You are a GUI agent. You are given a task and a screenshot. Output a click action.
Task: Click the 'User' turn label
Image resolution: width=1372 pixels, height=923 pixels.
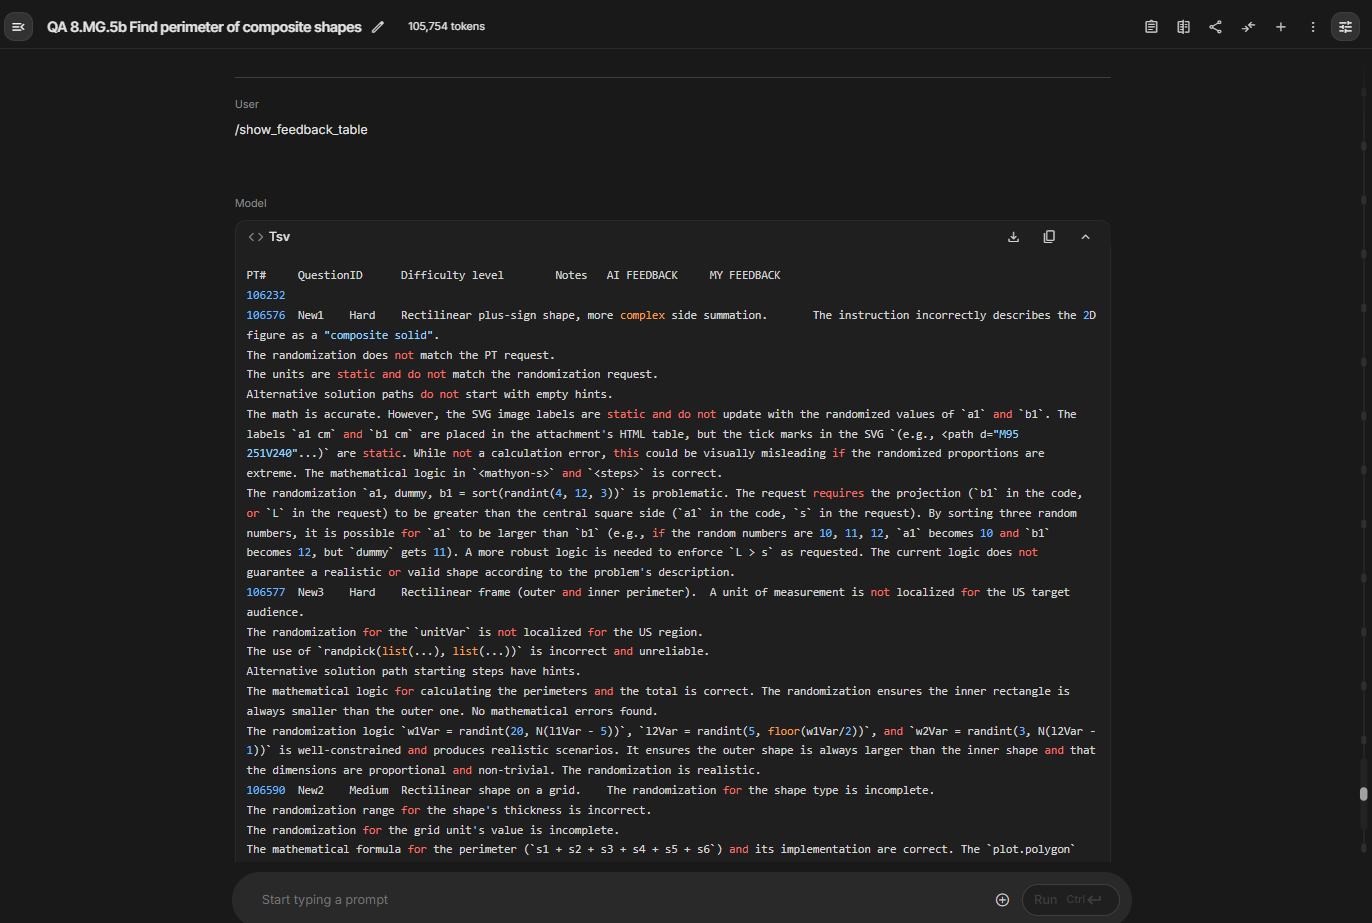click(x=247, y=104)
